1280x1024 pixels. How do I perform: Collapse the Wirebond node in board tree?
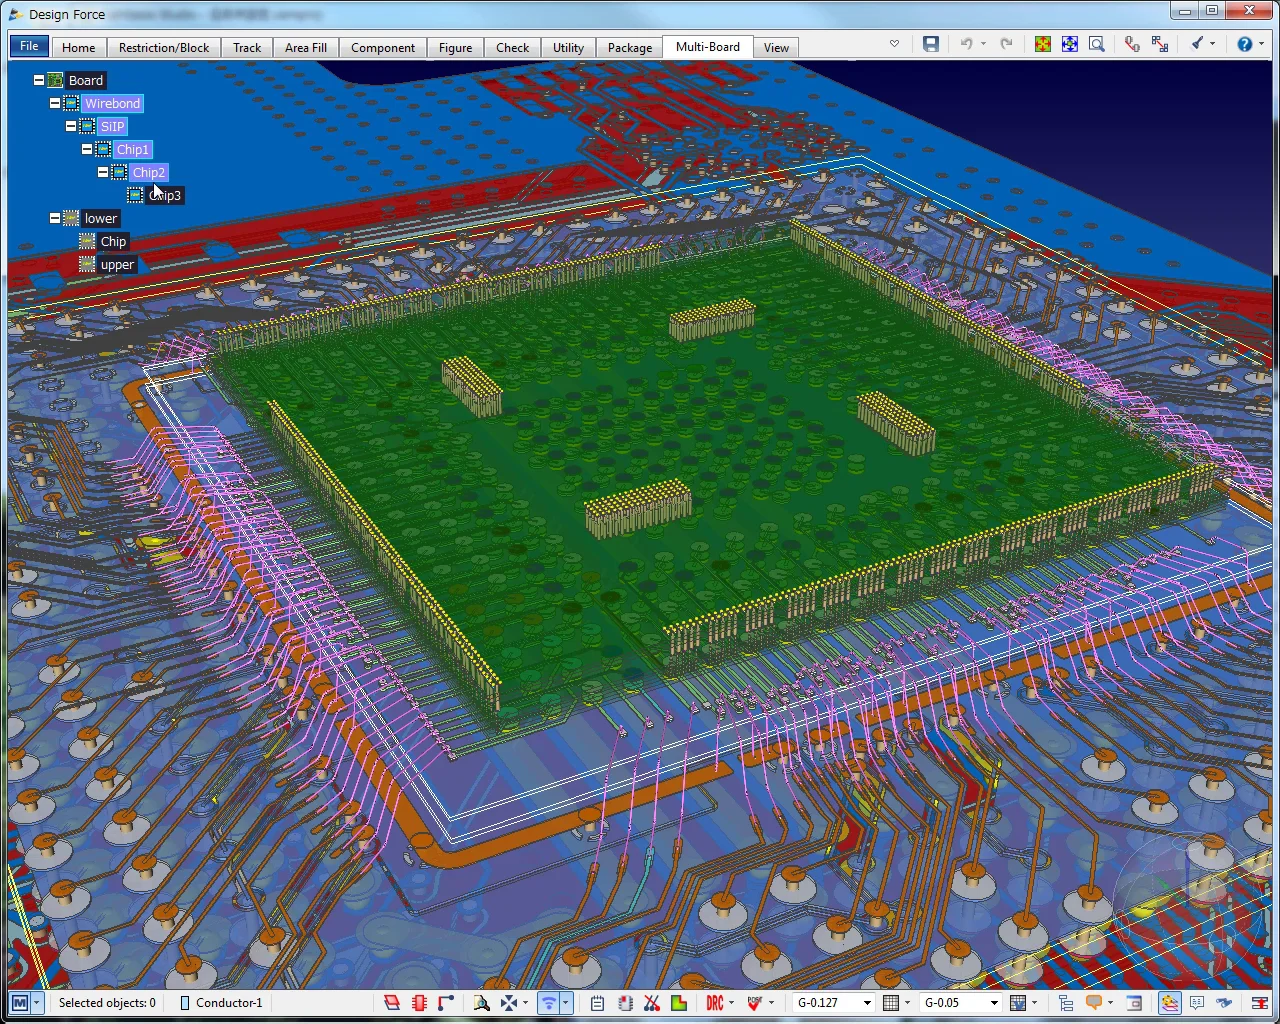click(x=55, y=103)
